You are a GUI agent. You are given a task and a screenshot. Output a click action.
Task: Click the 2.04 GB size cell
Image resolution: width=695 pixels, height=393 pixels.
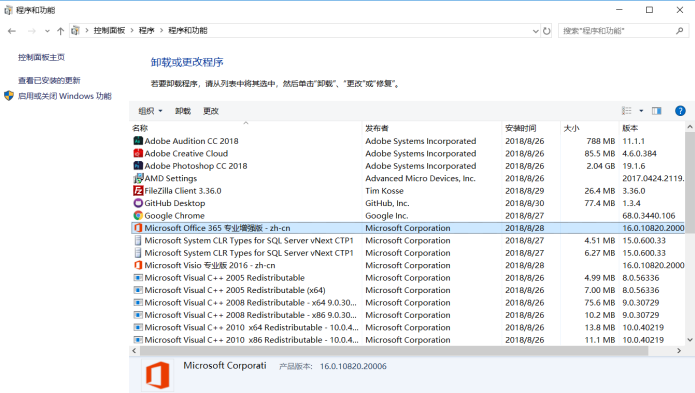tap(601, 166)
